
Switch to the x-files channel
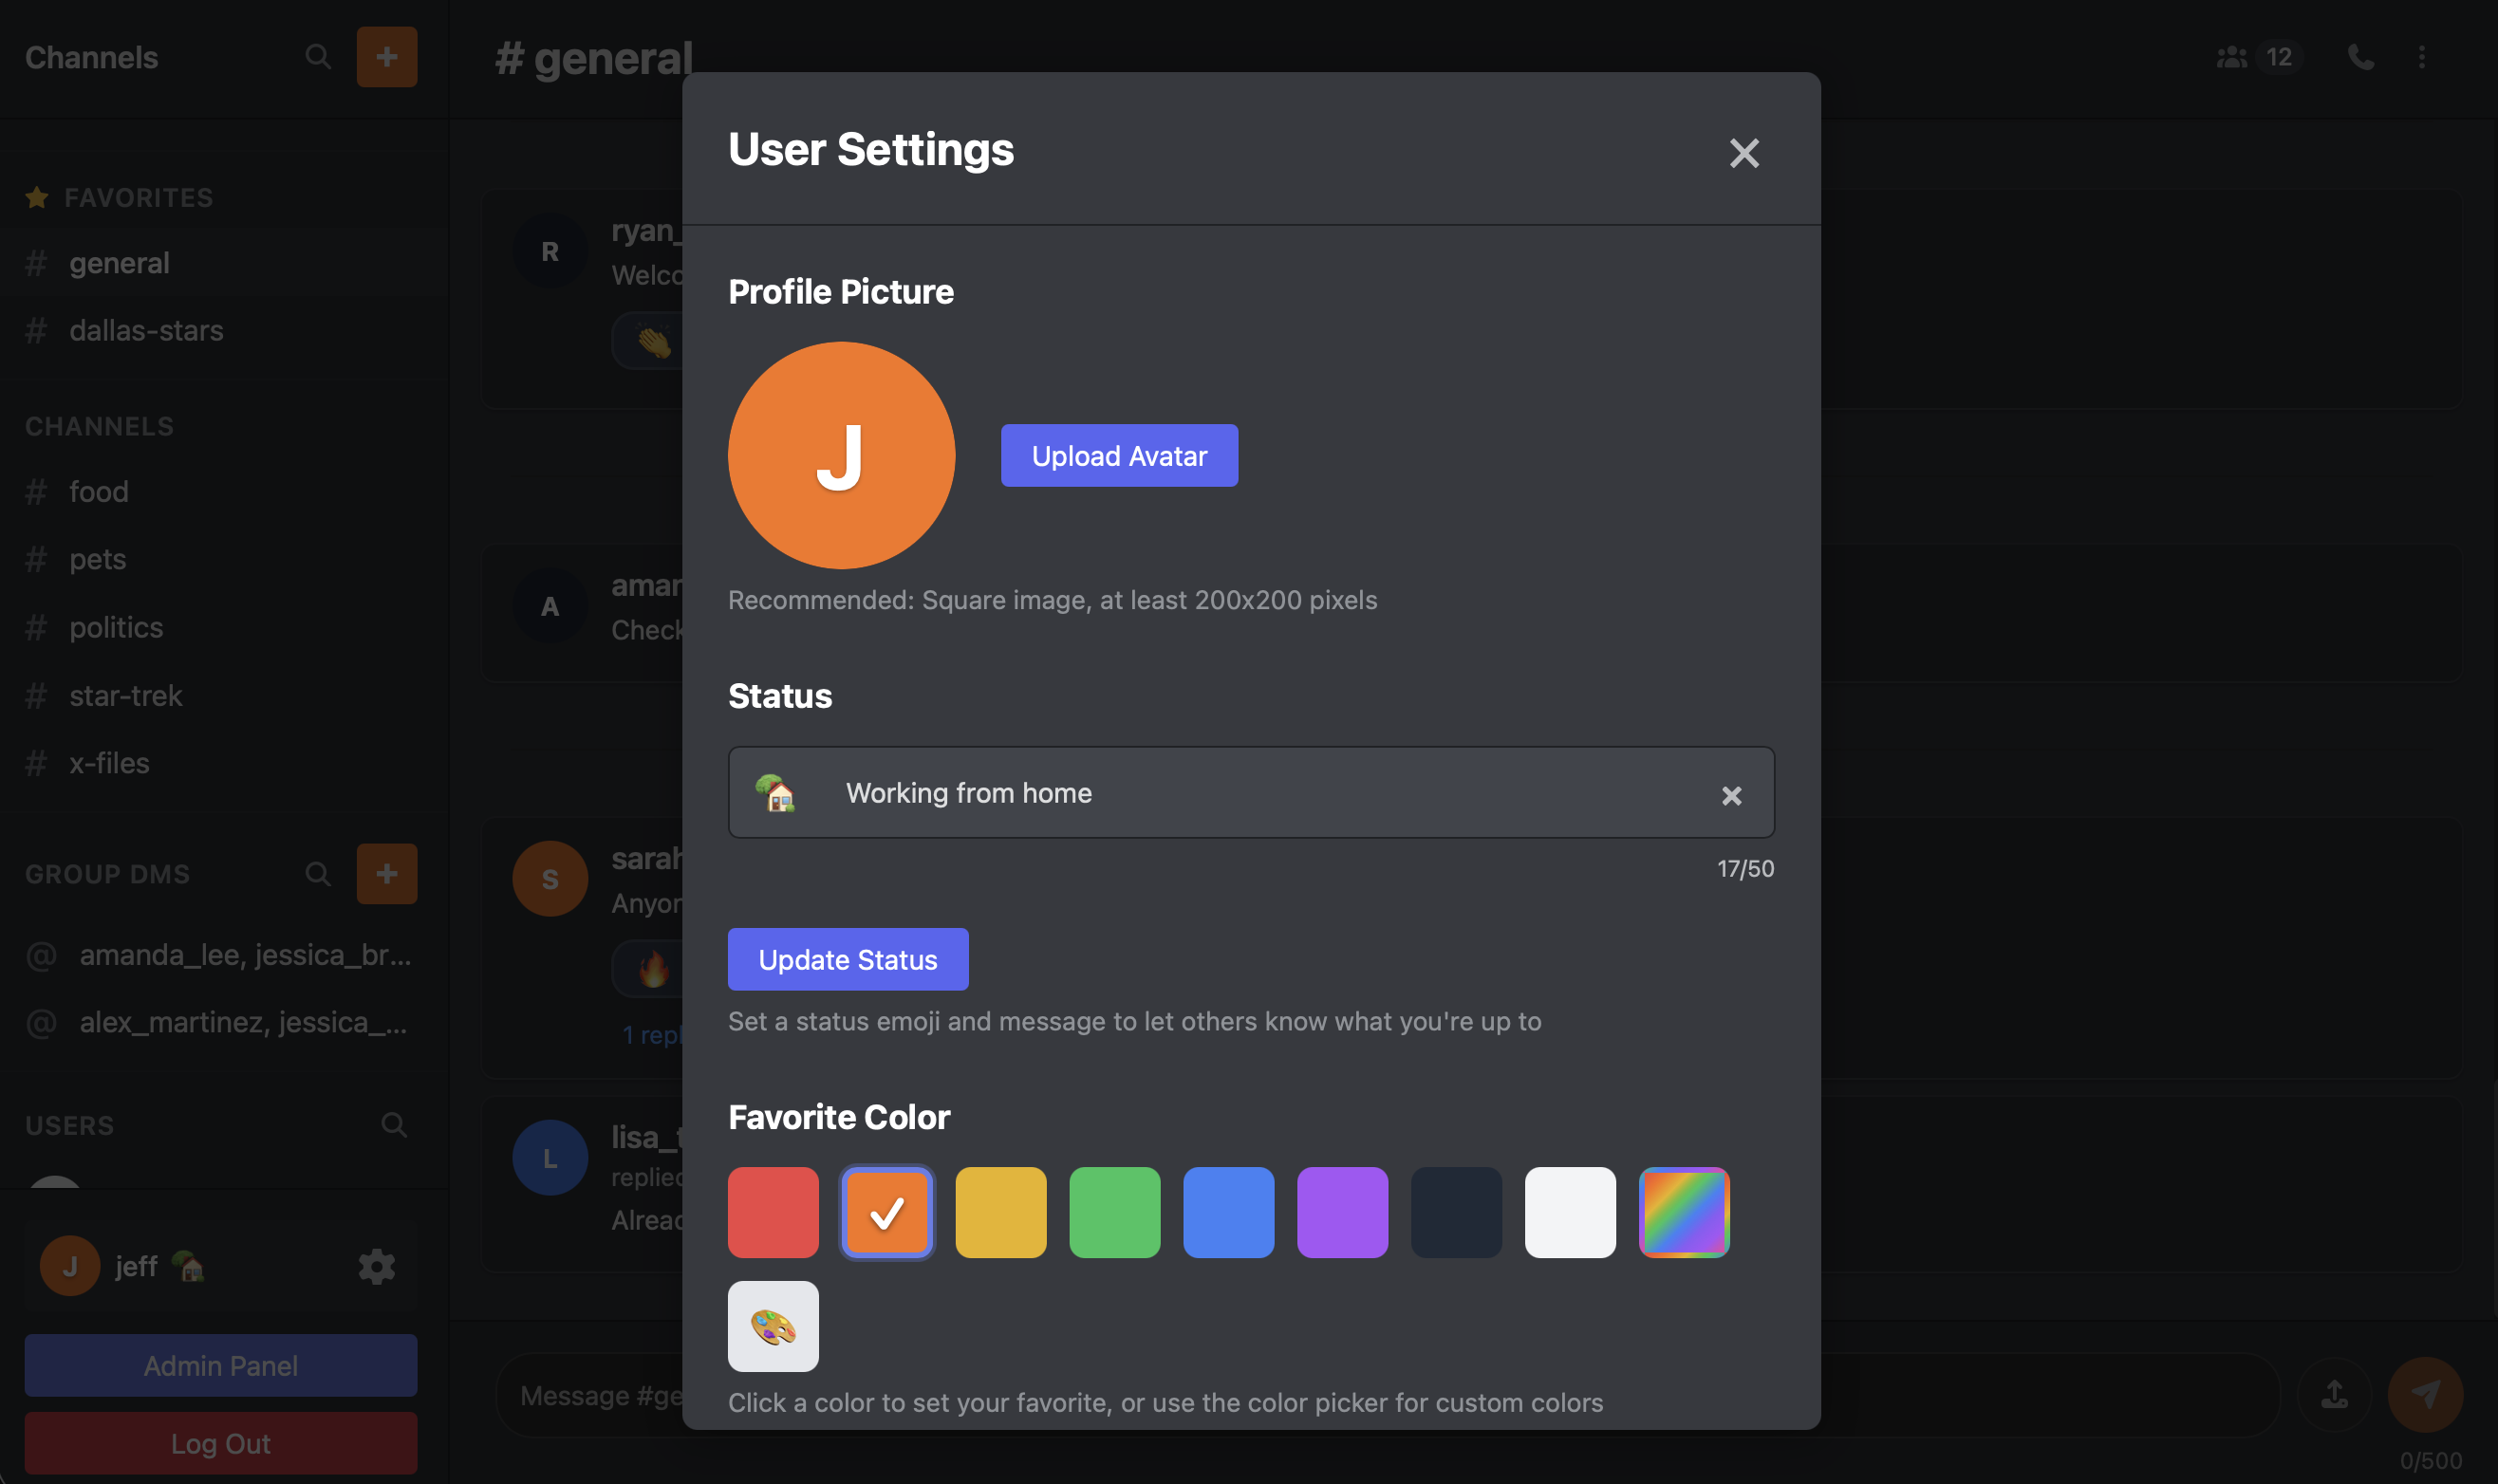[224, 763]
